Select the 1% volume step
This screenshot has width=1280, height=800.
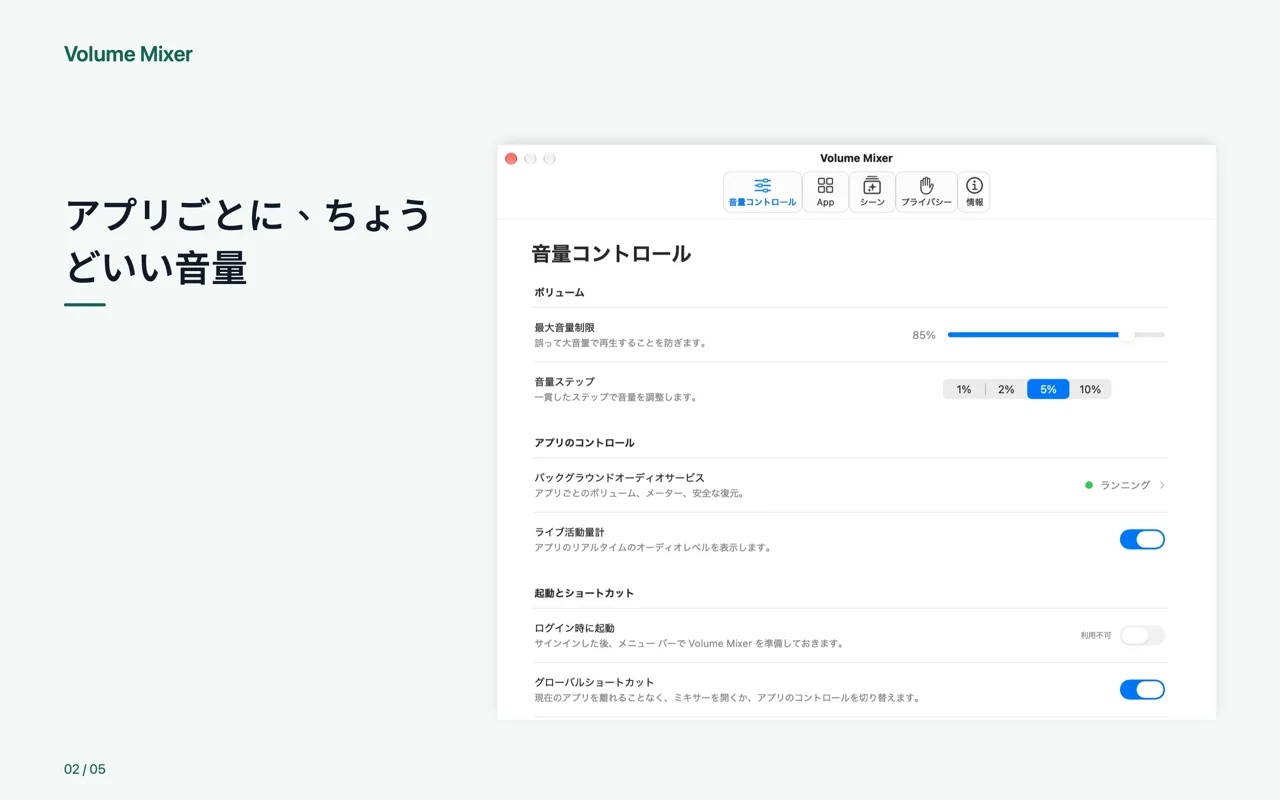(964, 389)
